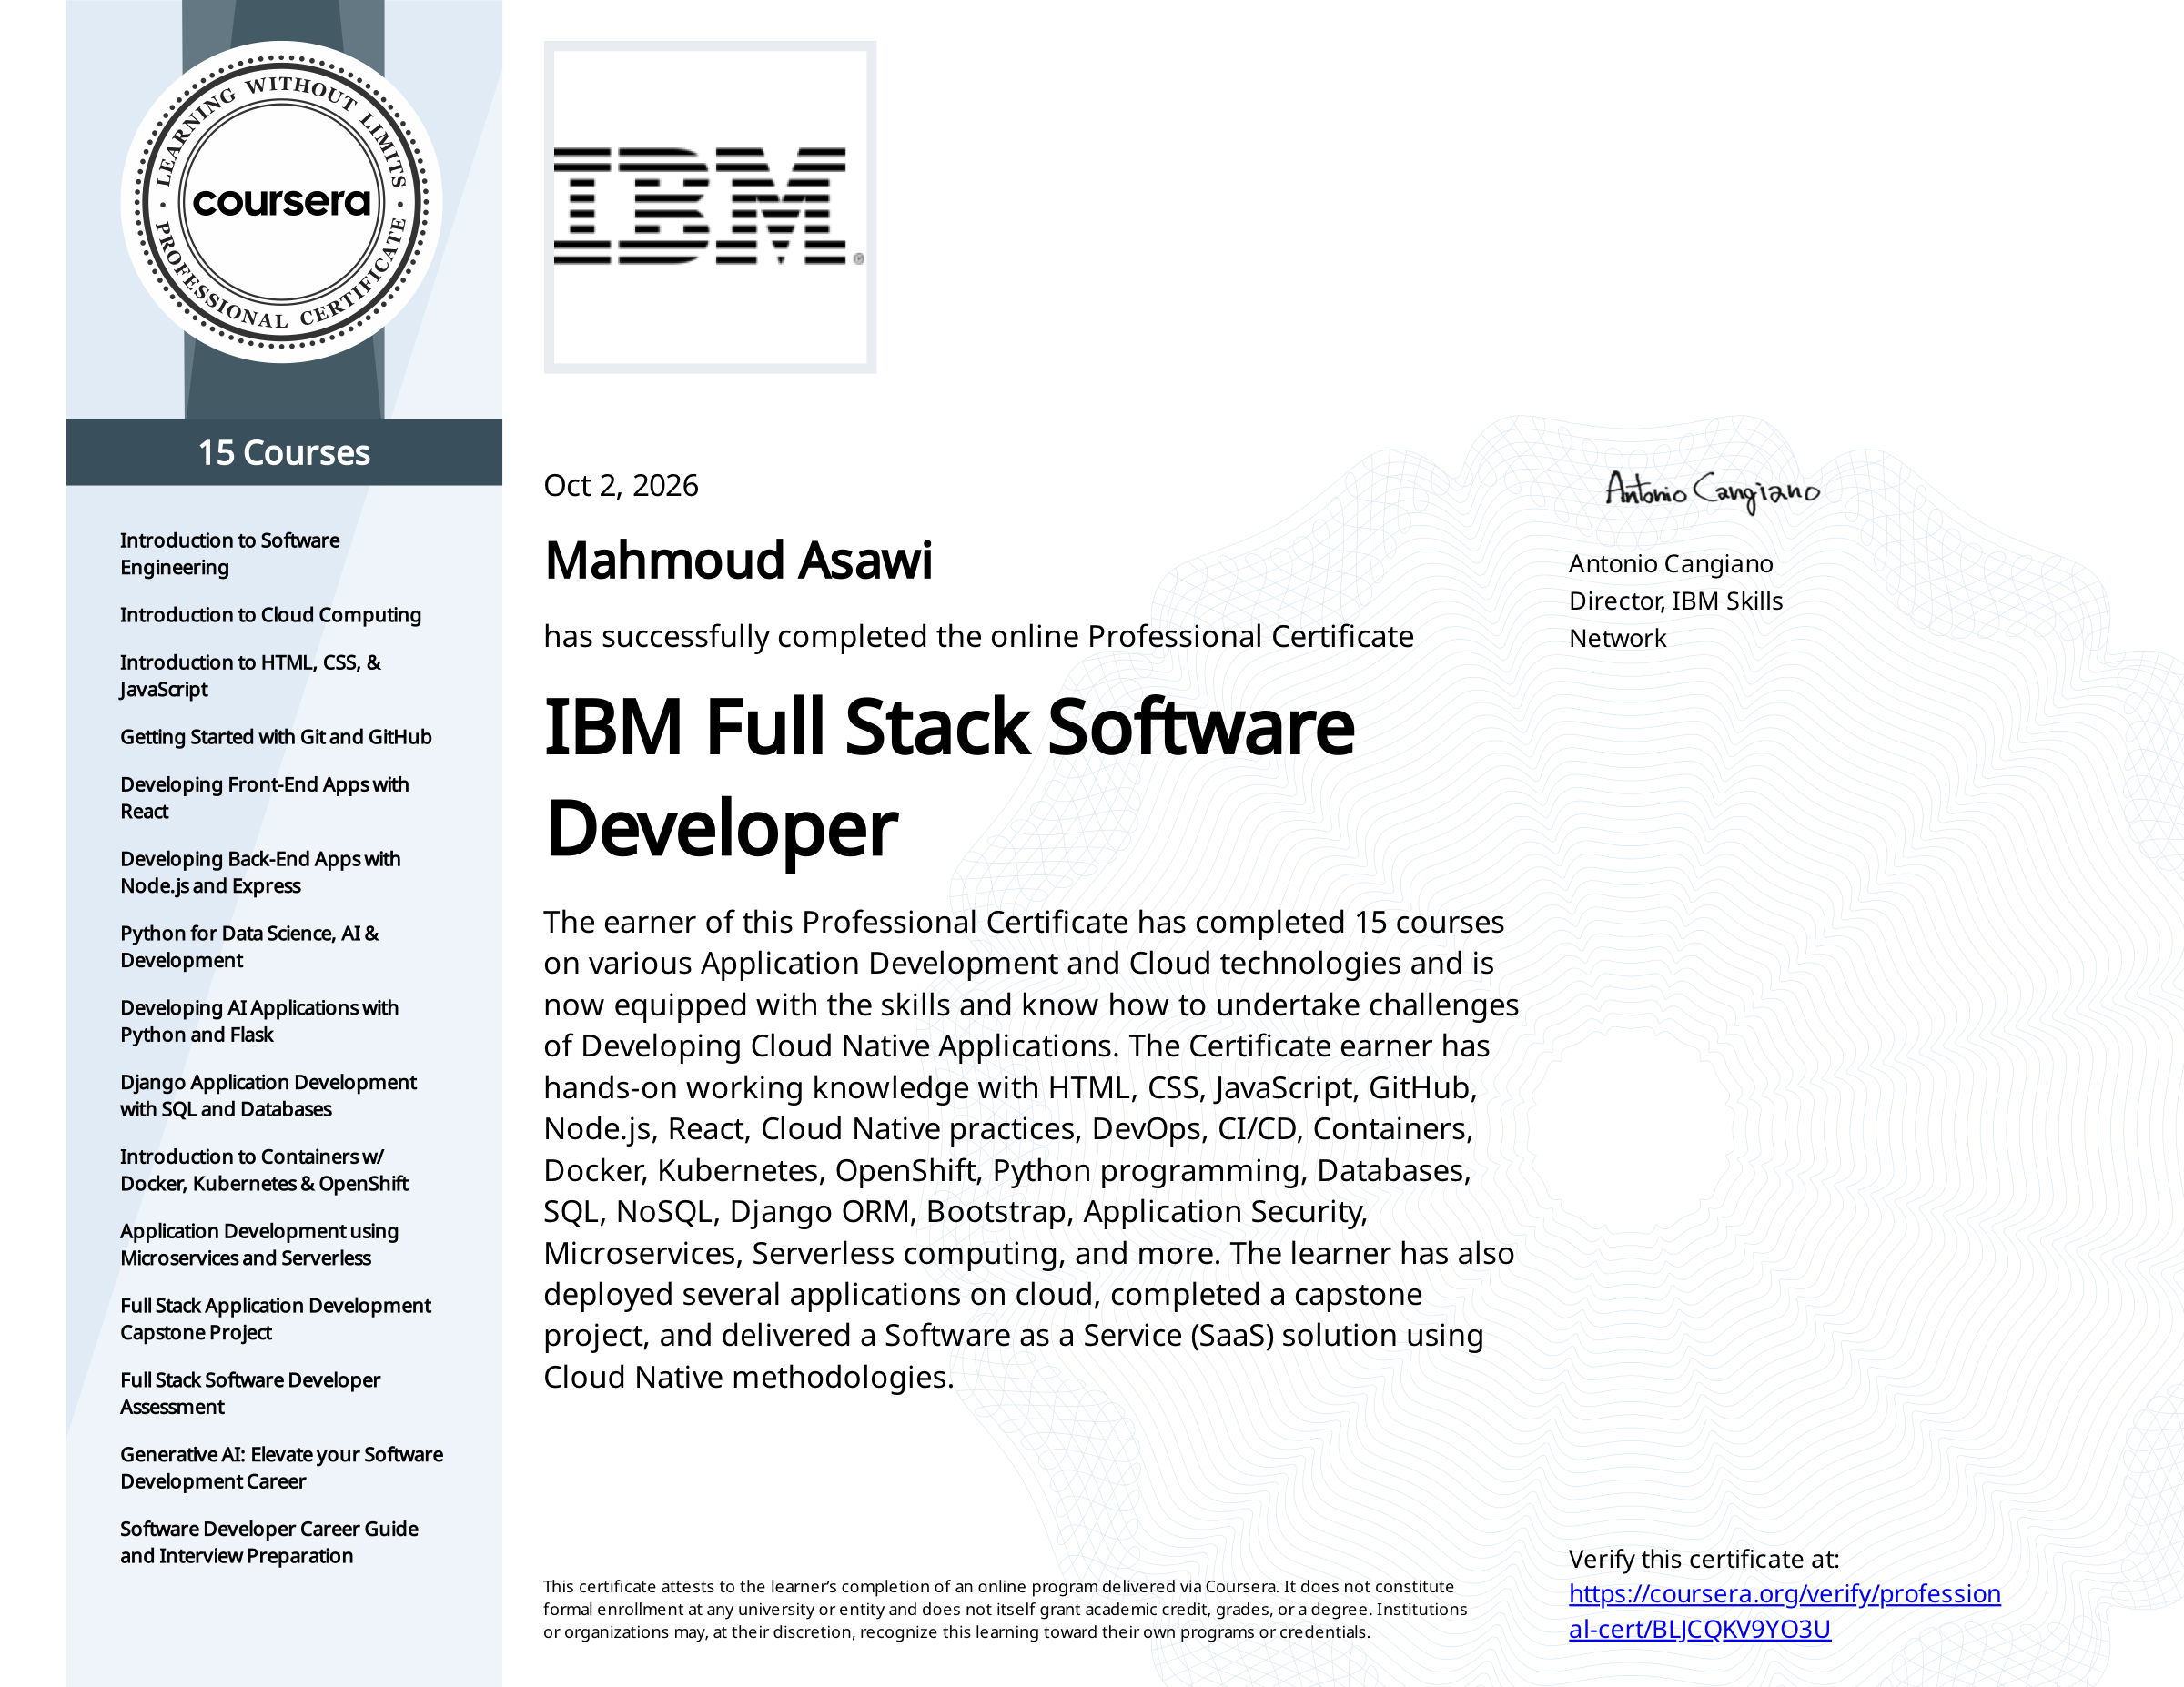Select 'Developing Front-End Apps with React'

click(x=265, y=798)
